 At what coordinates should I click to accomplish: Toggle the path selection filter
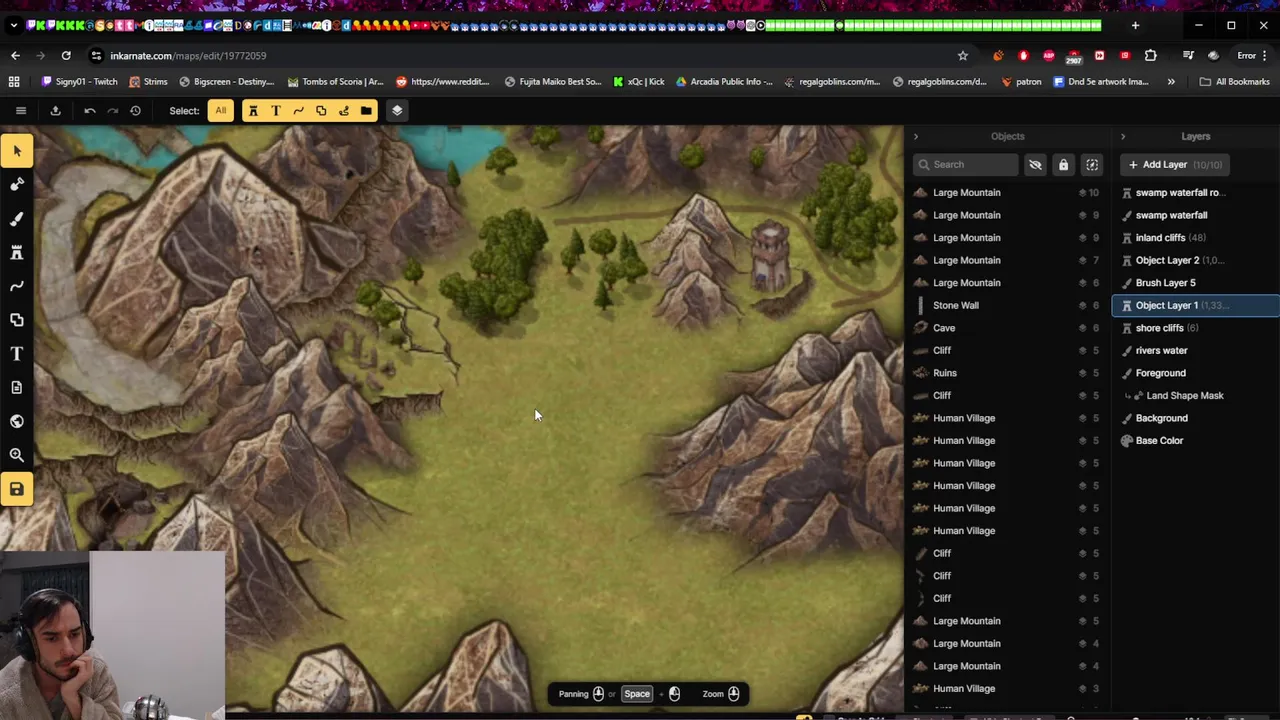coord(298,111)
